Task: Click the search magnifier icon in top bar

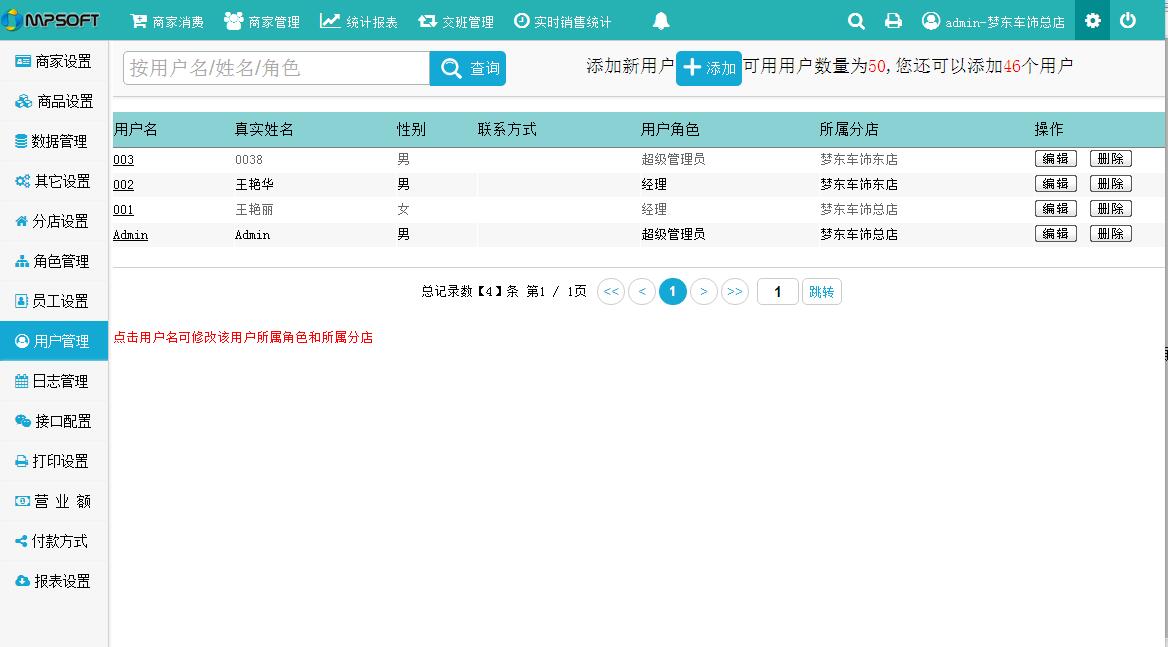Action: 856,21
